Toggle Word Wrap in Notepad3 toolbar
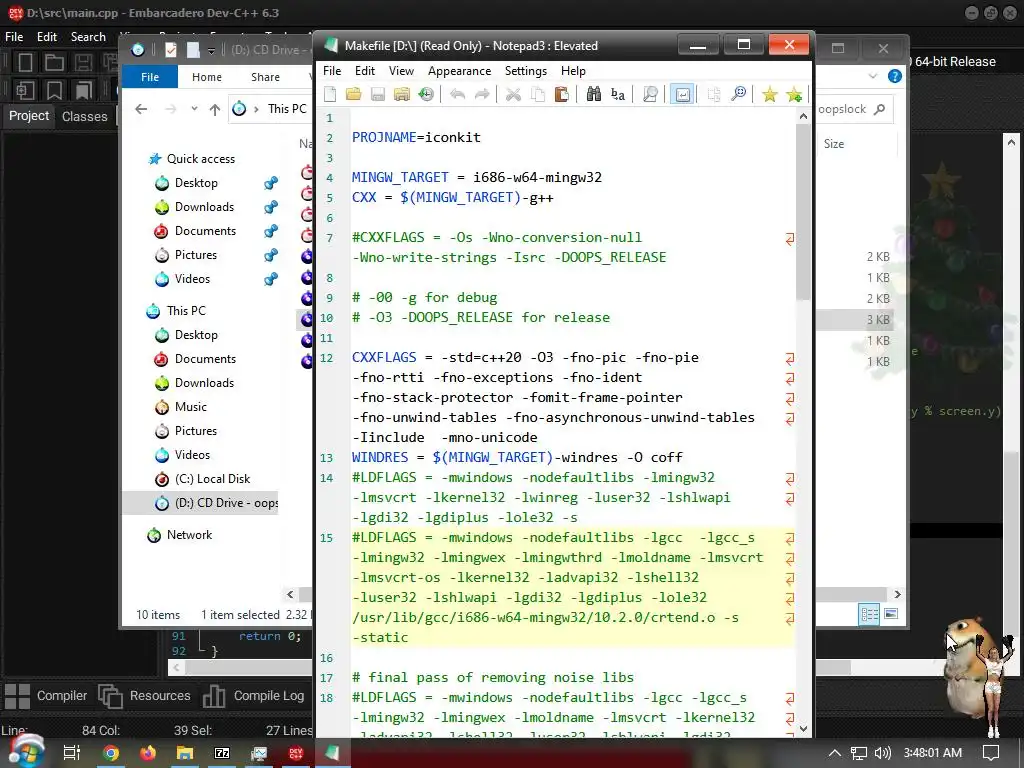The width and height of the screenshot is (1024, 768). pyautogui.click(x=682, y=95)
